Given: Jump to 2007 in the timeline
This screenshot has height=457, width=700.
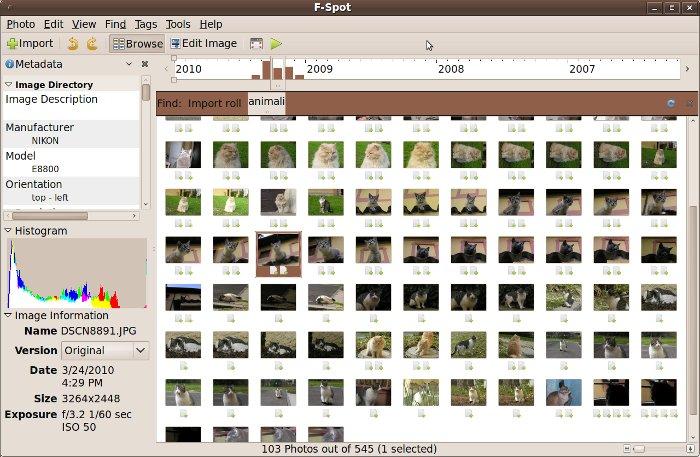Looking at the screenshot, I should [x=582, y=69].
